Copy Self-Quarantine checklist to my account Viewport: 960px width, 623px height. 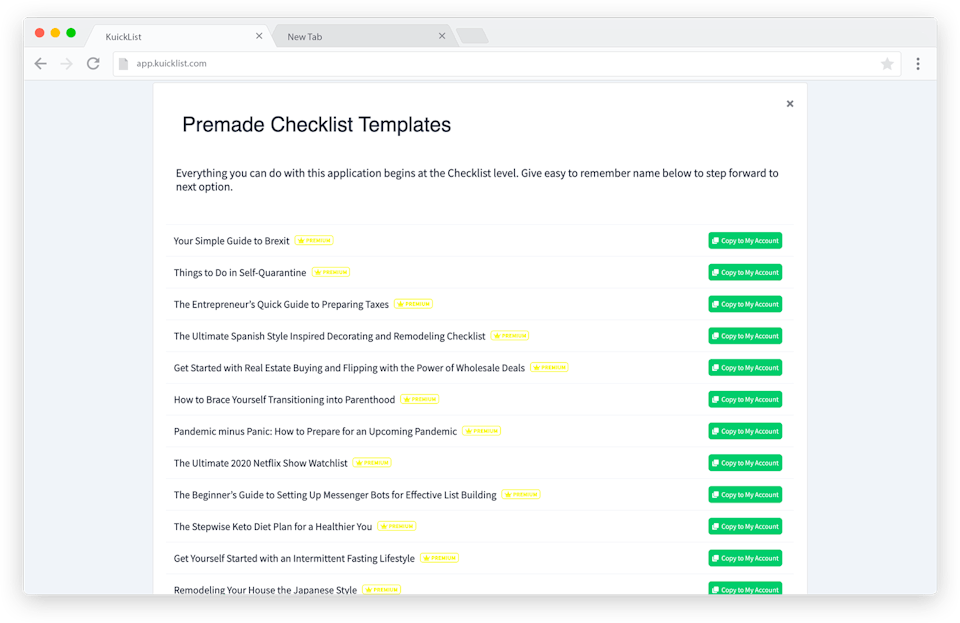click(745, 272)
